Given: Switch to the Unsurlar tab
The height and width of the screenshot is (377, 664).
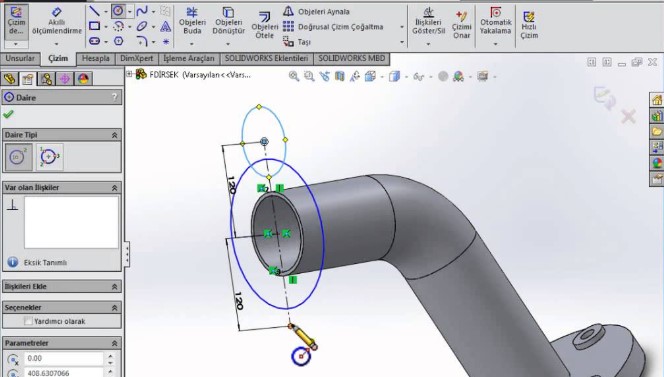Looking at the screenshot, I should (20, 58).
